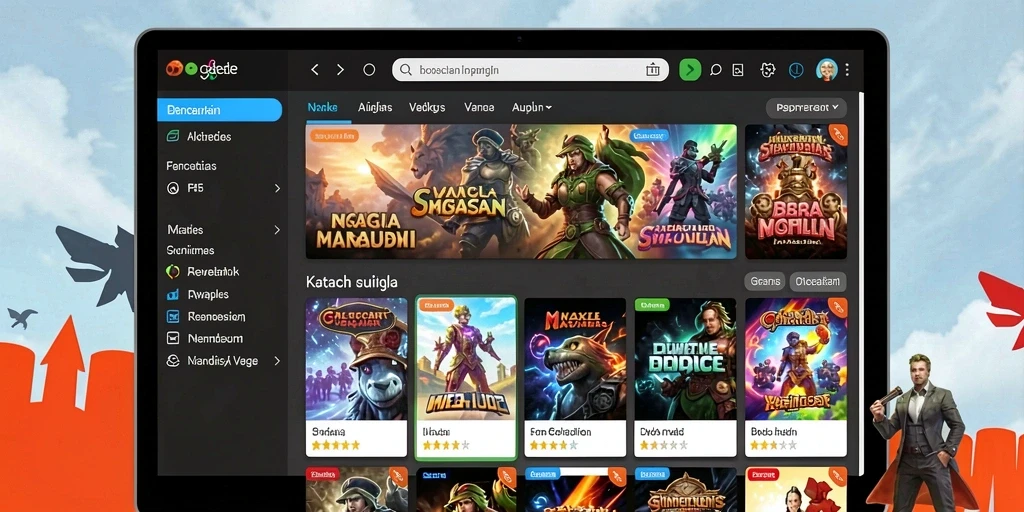Open the three-dot overflow menu
Screen dimensions: 1024x512
pyautogui.click(x=847, y=69)
